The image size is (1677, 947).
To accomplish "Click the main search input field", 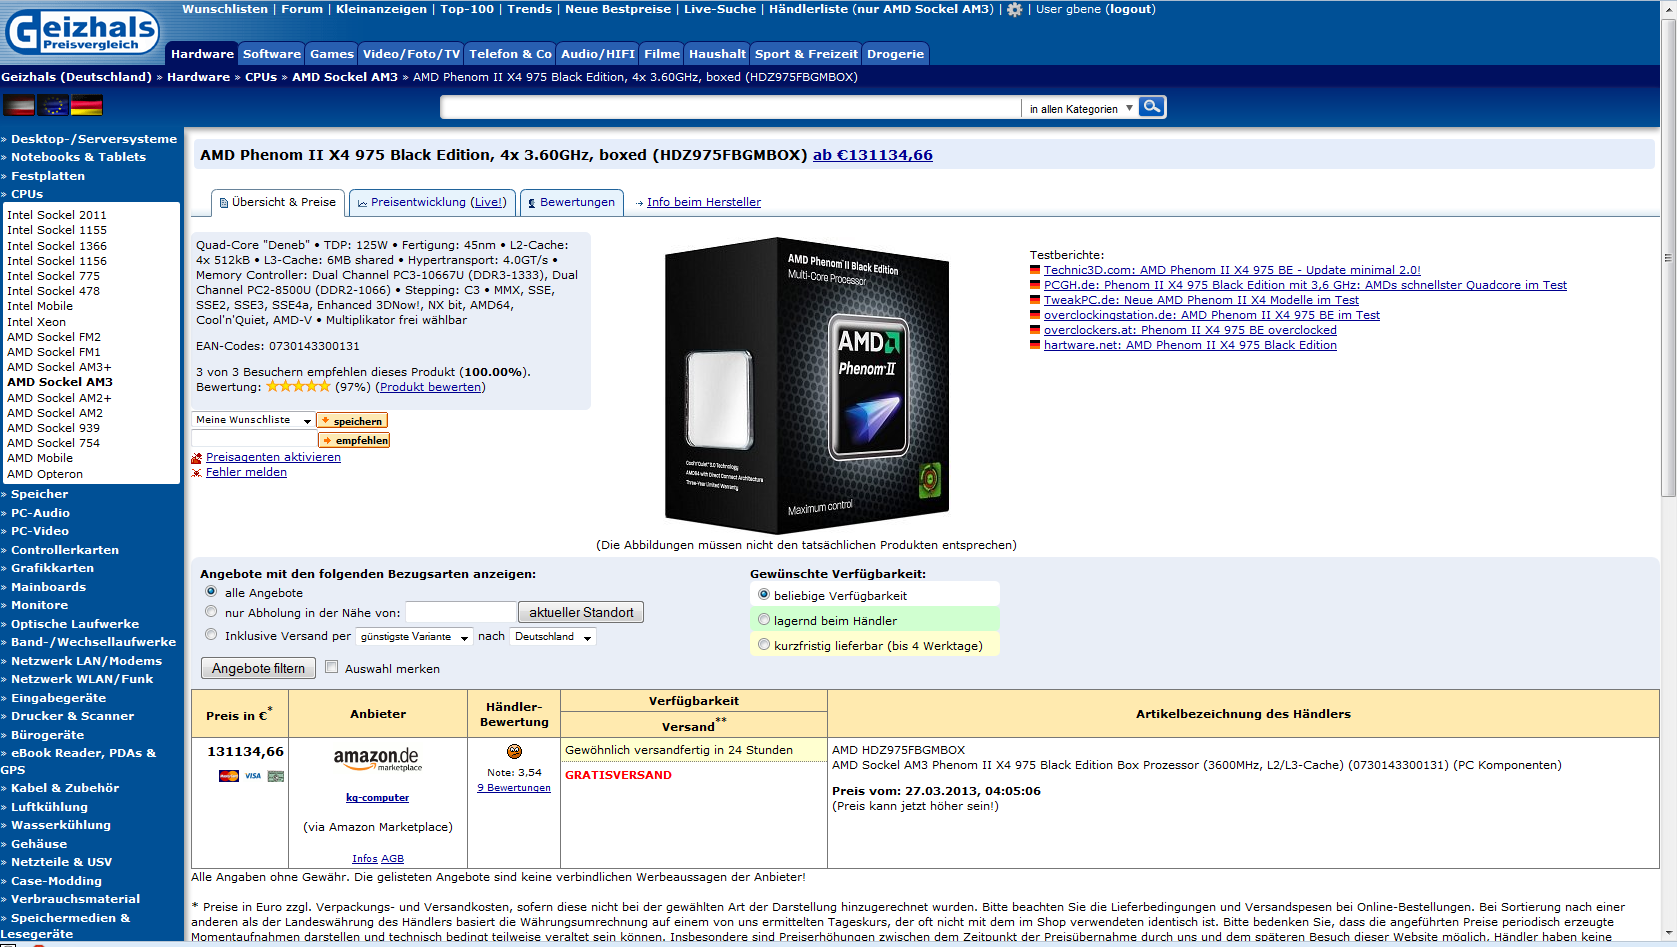I will (x=730, y=108).
